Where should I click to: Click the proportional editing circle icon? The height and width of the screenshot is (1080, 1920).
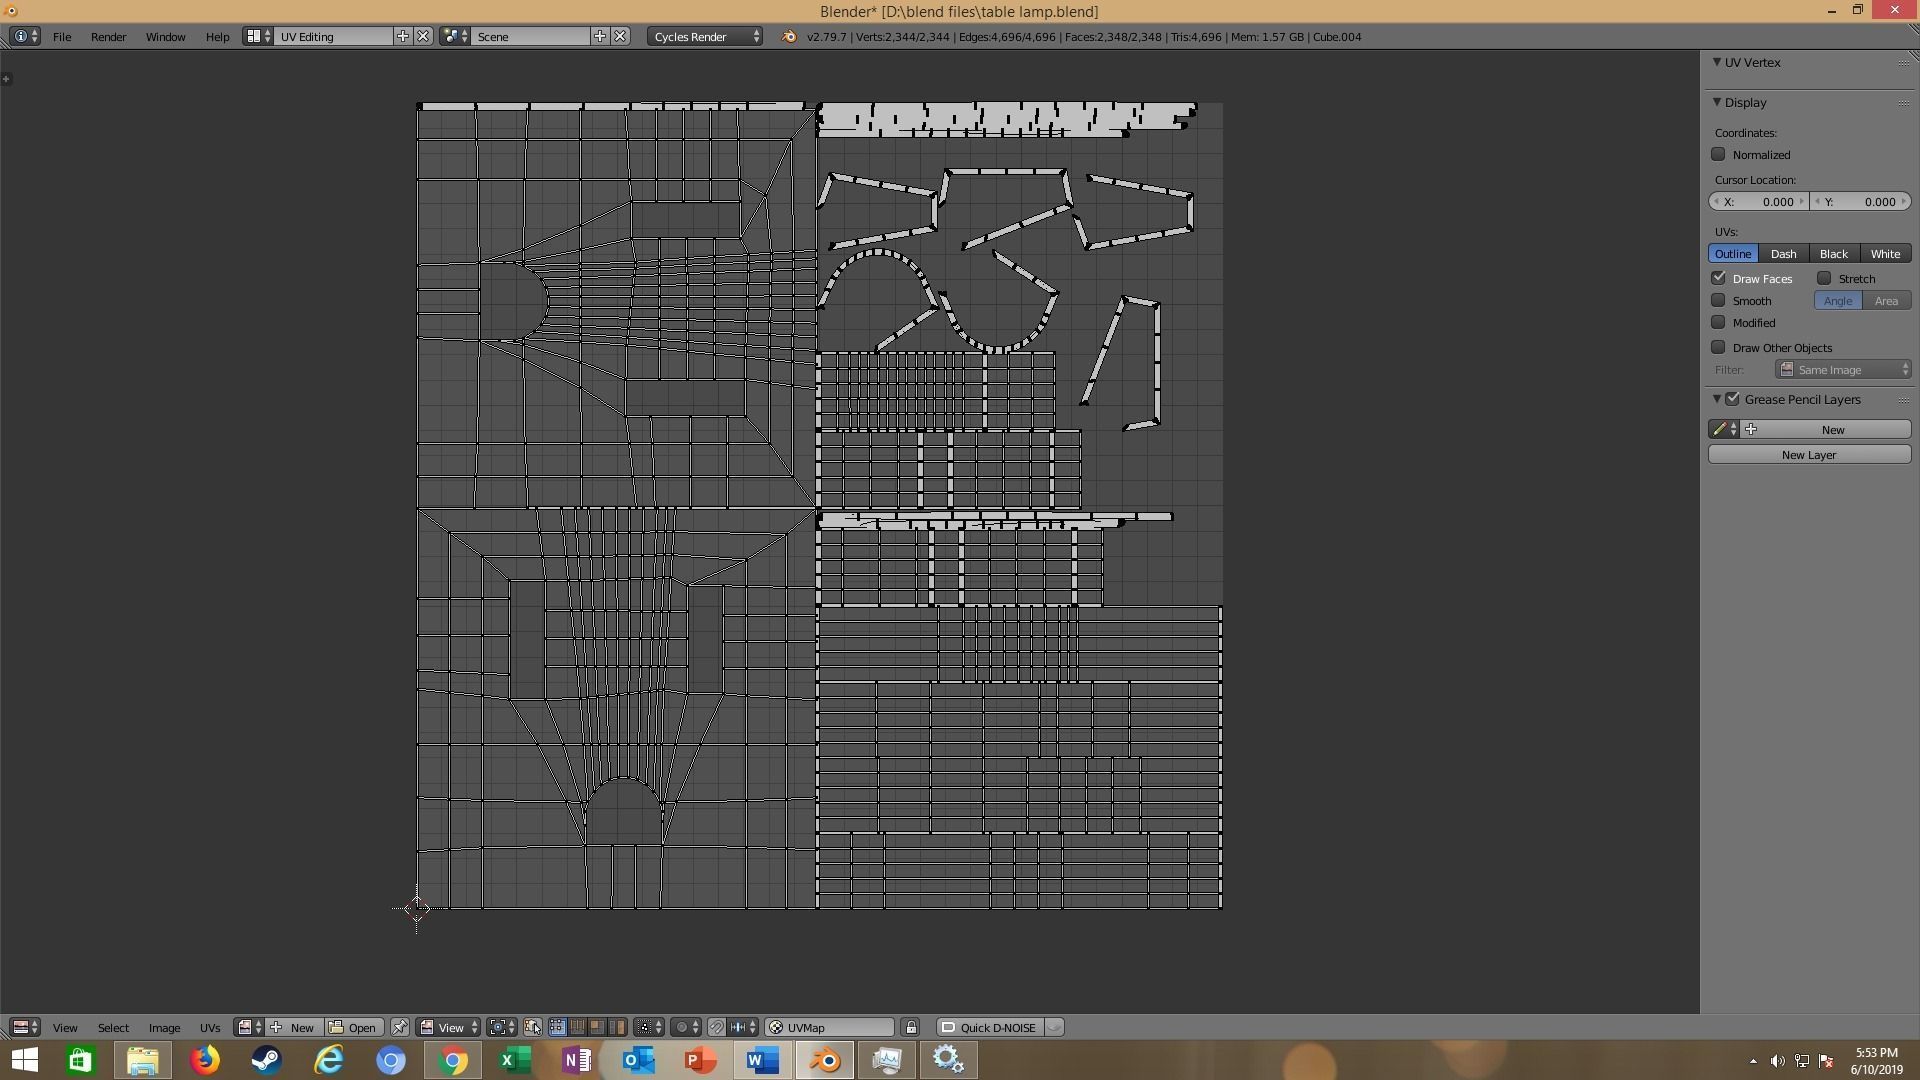681,1027
